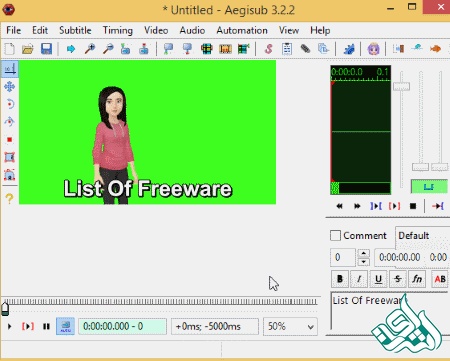The height and width of the screenshot is (361, 450).
Task: Toggle Italic formatting button
Action: coord(359,279)
